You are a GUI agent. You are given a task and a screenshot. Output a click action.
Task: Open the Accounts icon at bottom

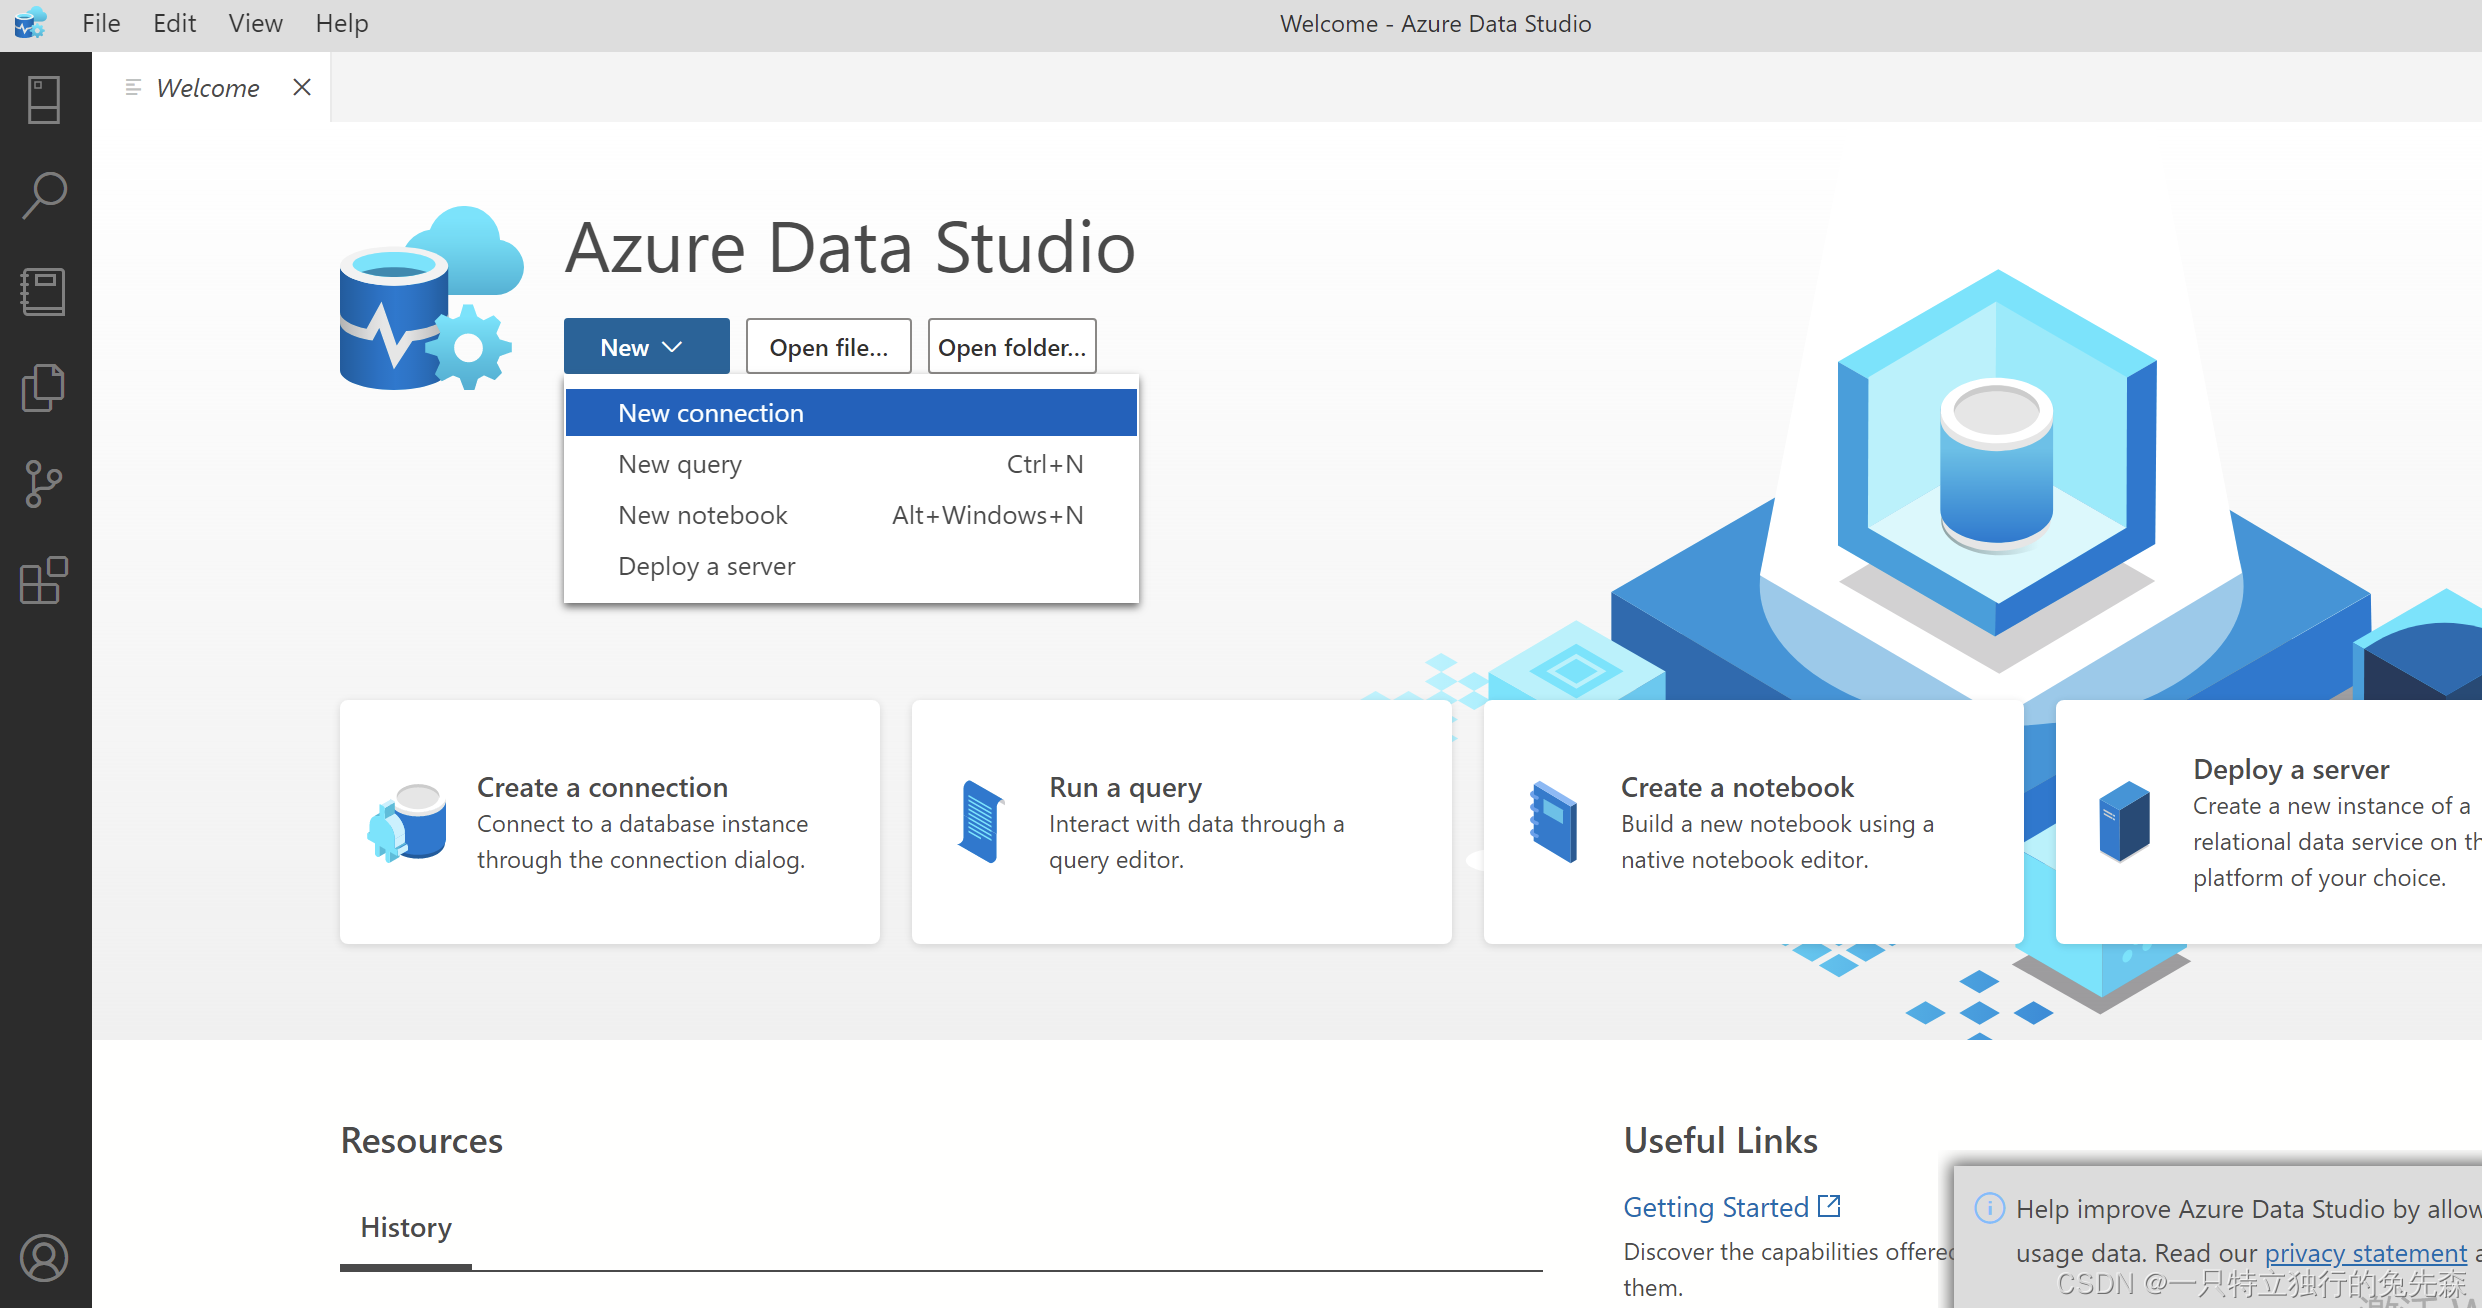(44, 1258)
